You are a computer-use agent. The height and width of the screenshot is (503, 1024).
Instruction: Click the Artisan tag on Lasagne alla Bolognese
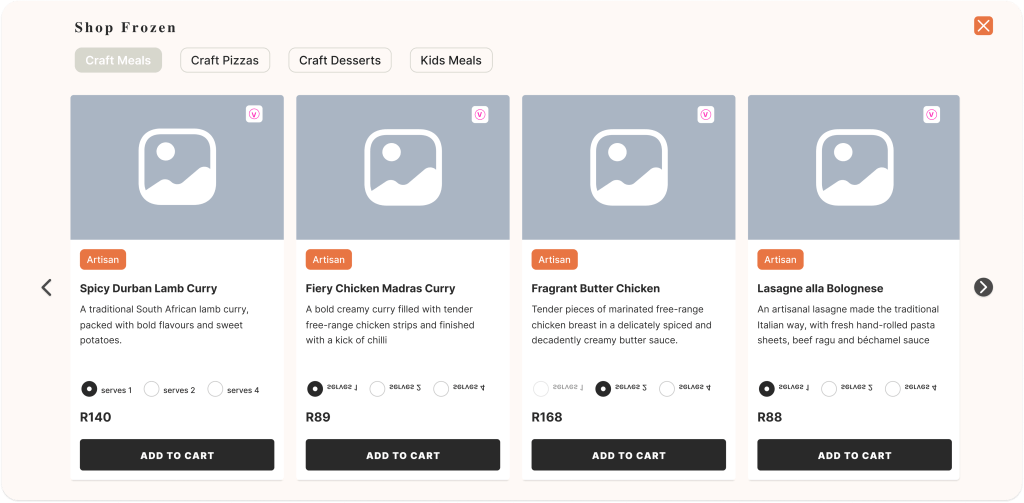pyautogui.click(x=780, y=260)
